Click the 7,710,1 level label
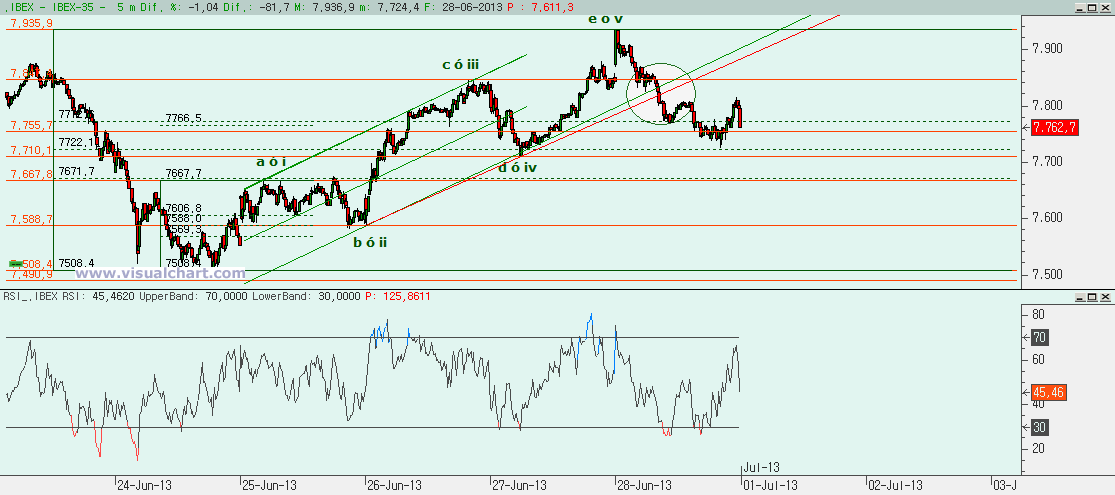The image size is (1115, 495). [x=31, y=151]
